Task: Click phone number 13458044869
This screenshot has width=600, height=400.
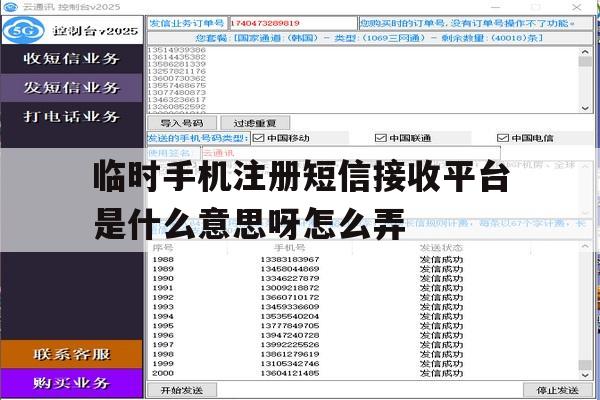Action: point(290,269)
